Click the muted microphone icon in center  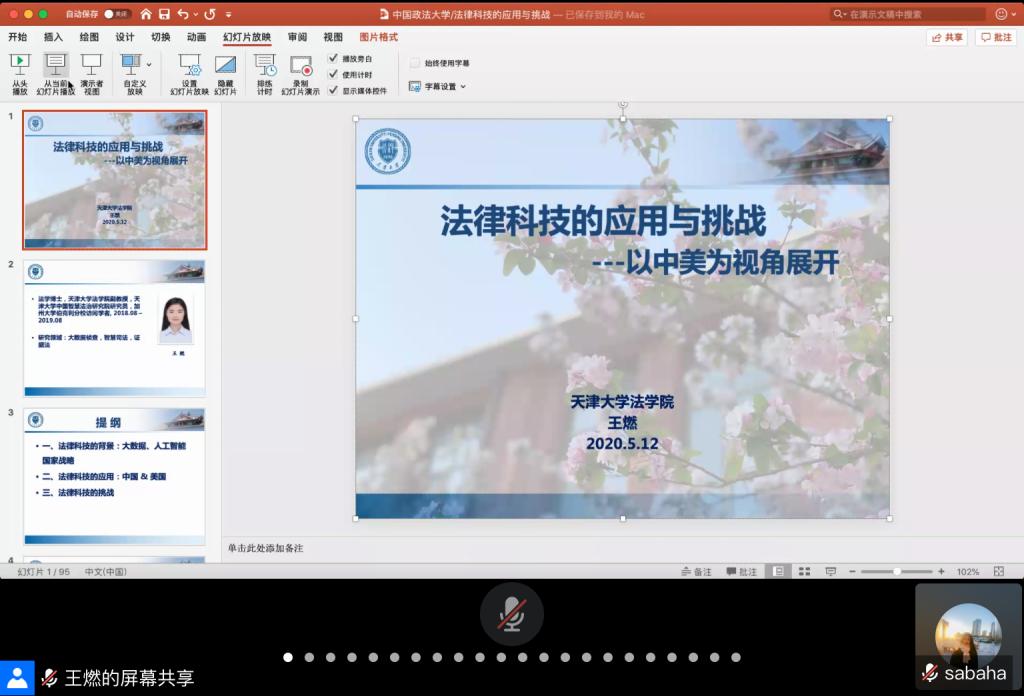coord(511,614)
